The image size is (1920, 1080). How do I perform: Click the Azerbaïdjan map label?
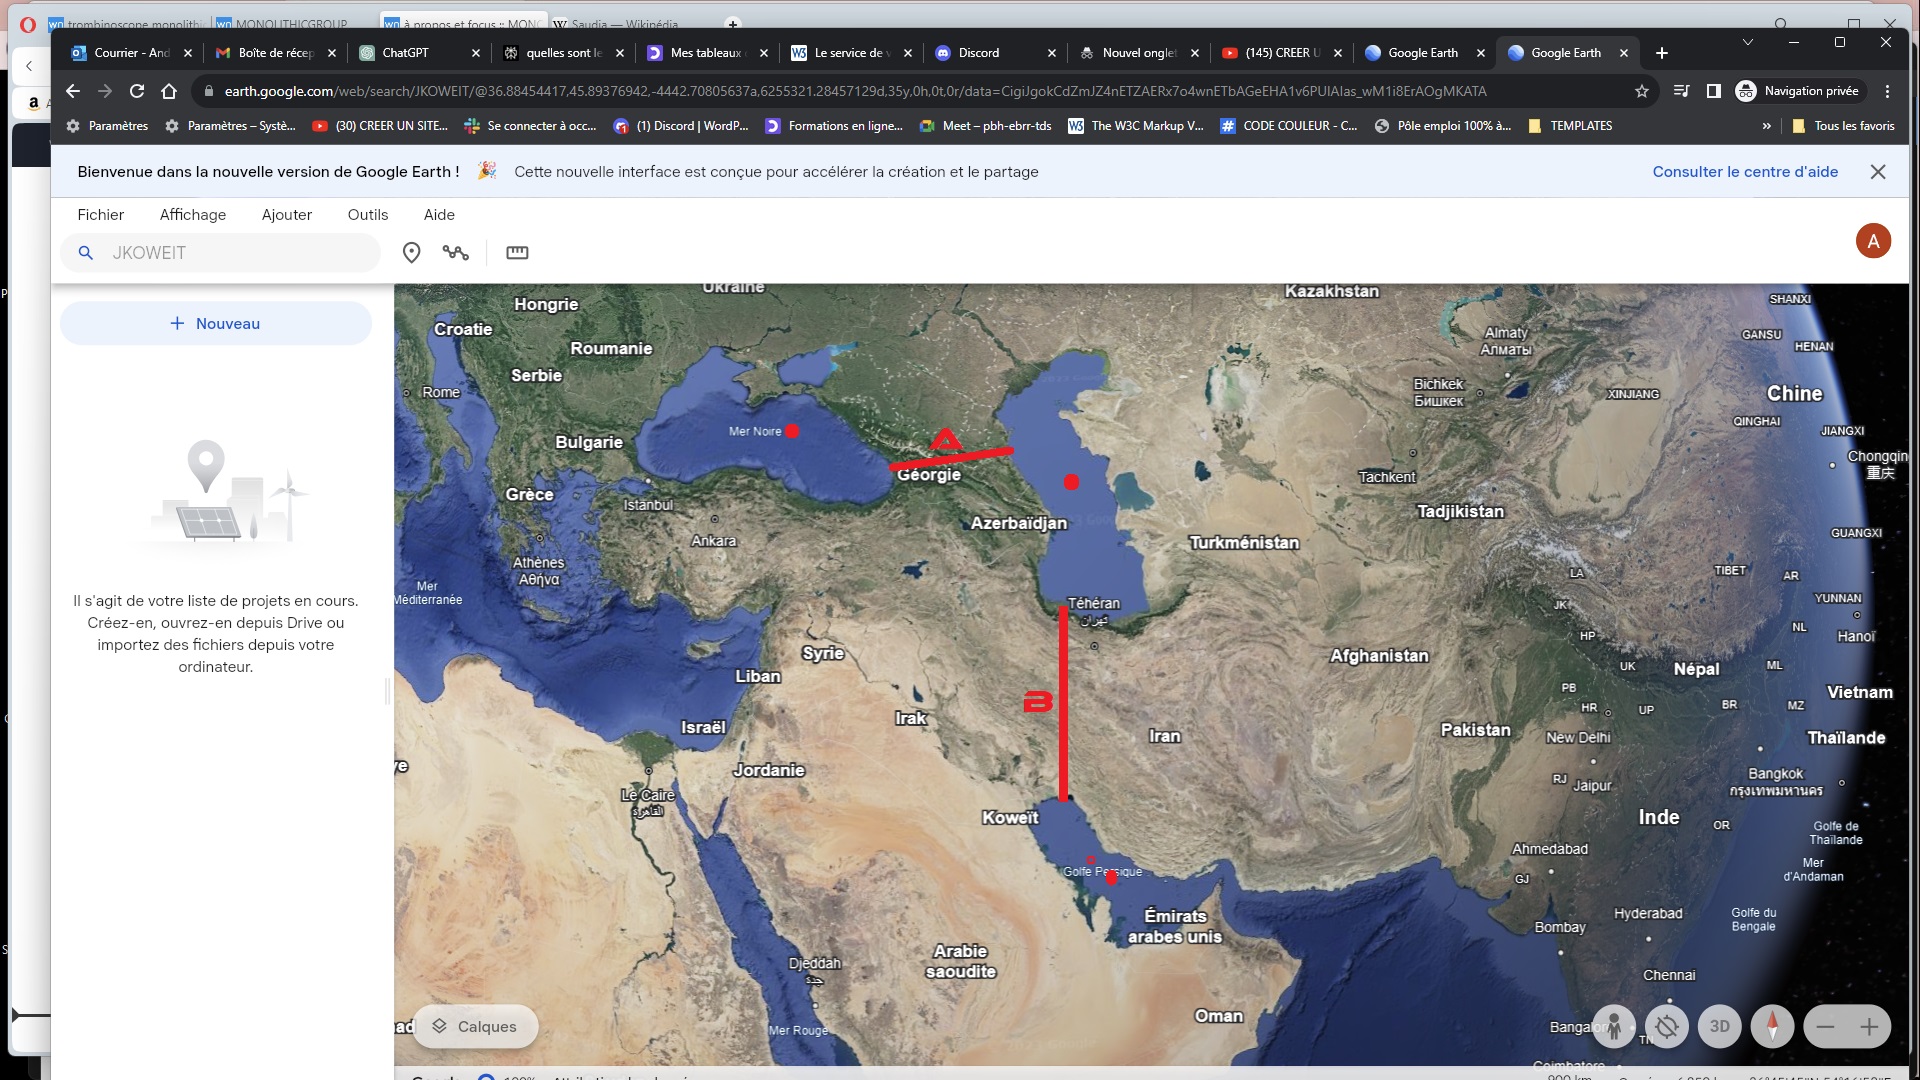pyautogui.click(x=1019, y=523)
